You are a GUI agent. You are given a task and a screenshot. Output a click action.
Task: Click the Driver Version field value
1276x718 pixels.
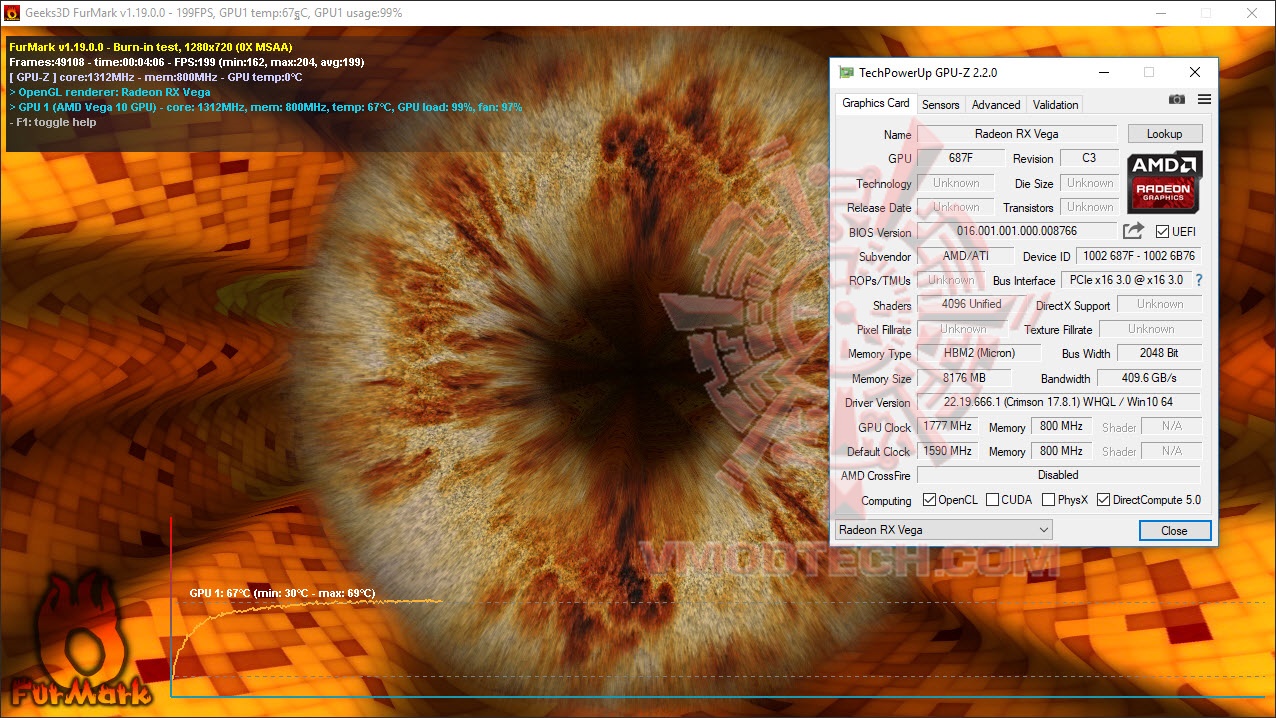click(1059, 402)
